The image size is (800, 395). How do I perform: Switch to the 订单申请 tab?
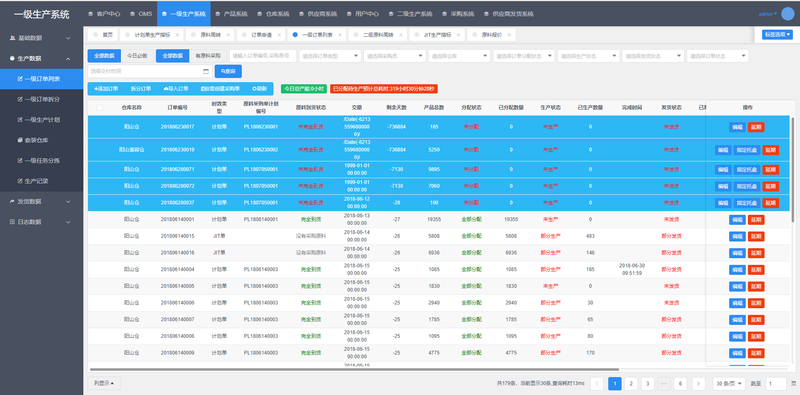coord(261,35)
